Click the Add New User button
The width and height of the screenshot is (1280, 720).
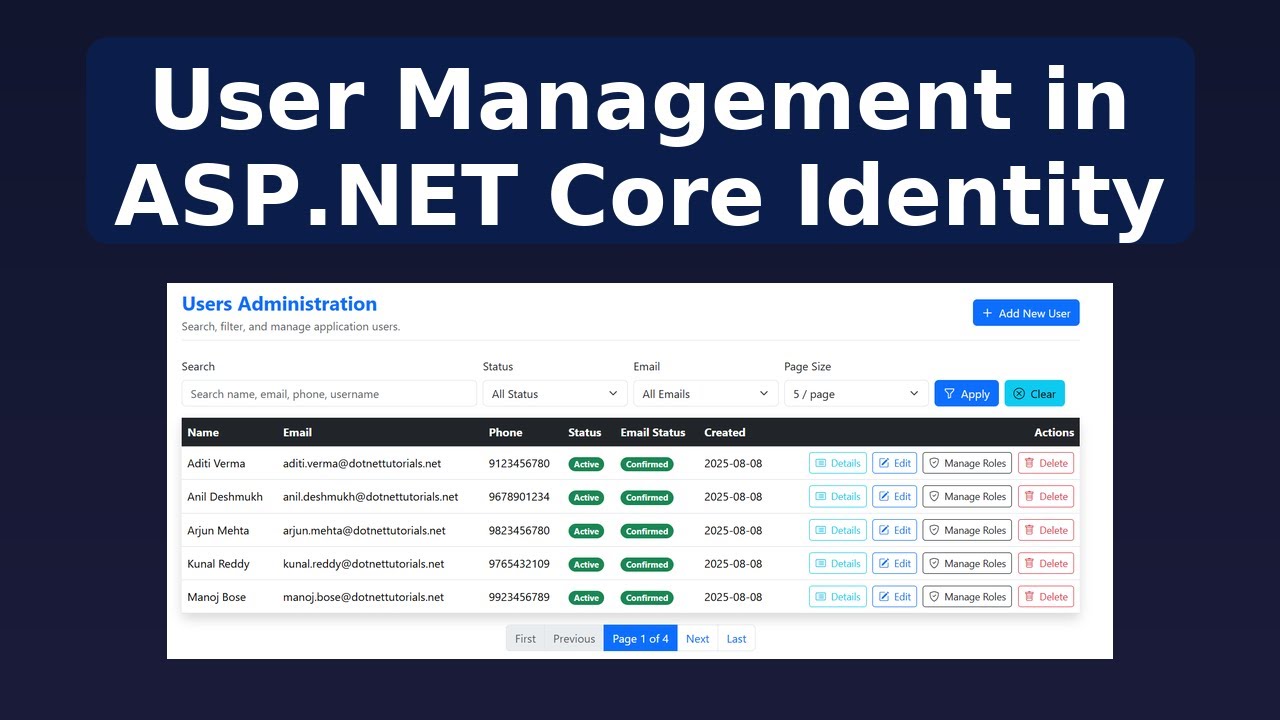pyautogui.click(x=1026, y=313)
